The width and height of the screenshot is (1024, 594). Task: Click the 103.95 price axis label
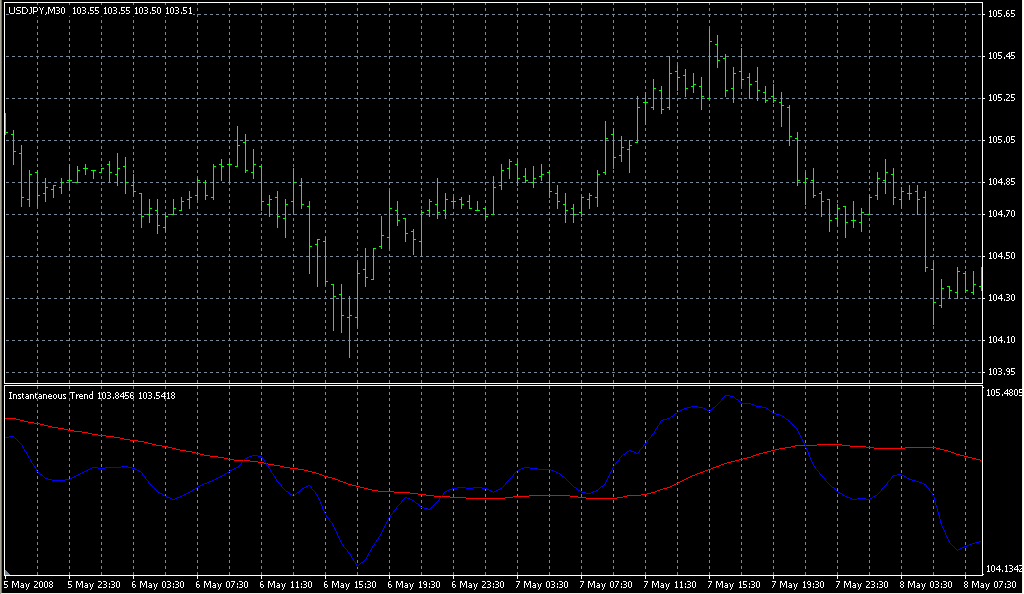1001,372
